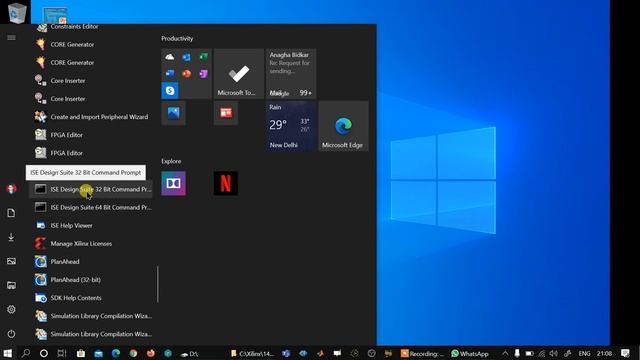The width and height of the screenshot is (640, 360).
Task: Open PowerPoint in the Office tile folder
Action: tap(187, 74)
